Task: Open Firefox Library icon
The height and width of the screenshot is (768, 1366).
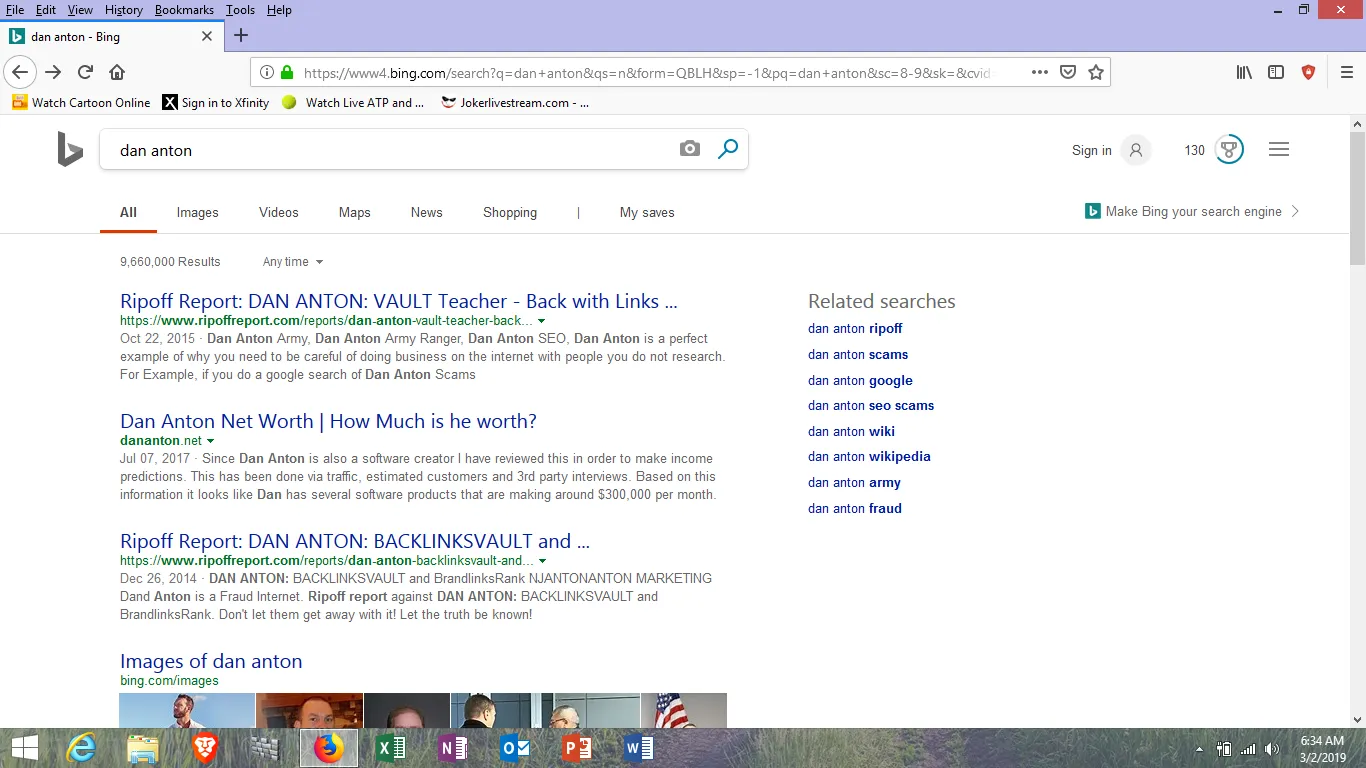Action: pyautogui.click(x=1244, y=72)
